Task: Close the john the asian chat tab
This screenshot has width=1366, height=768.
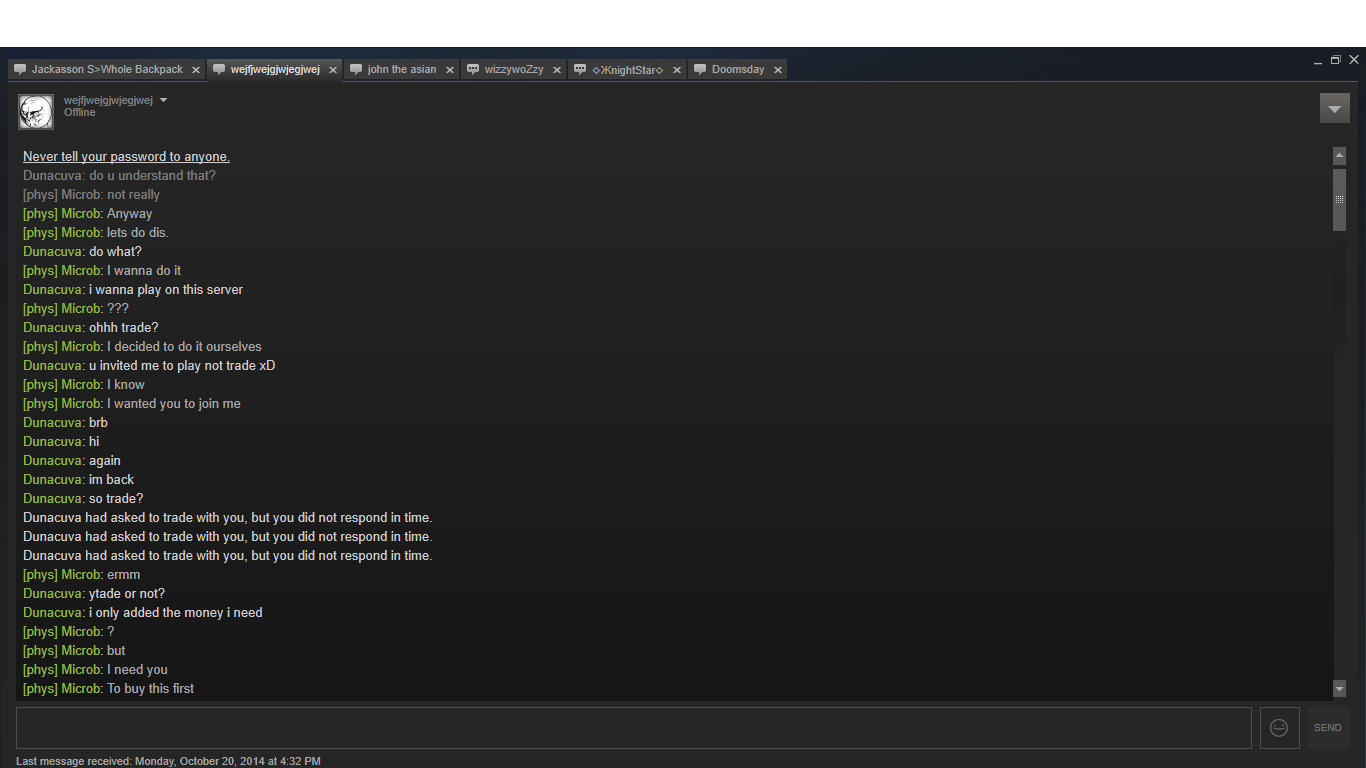Action: tap(450, 70)
